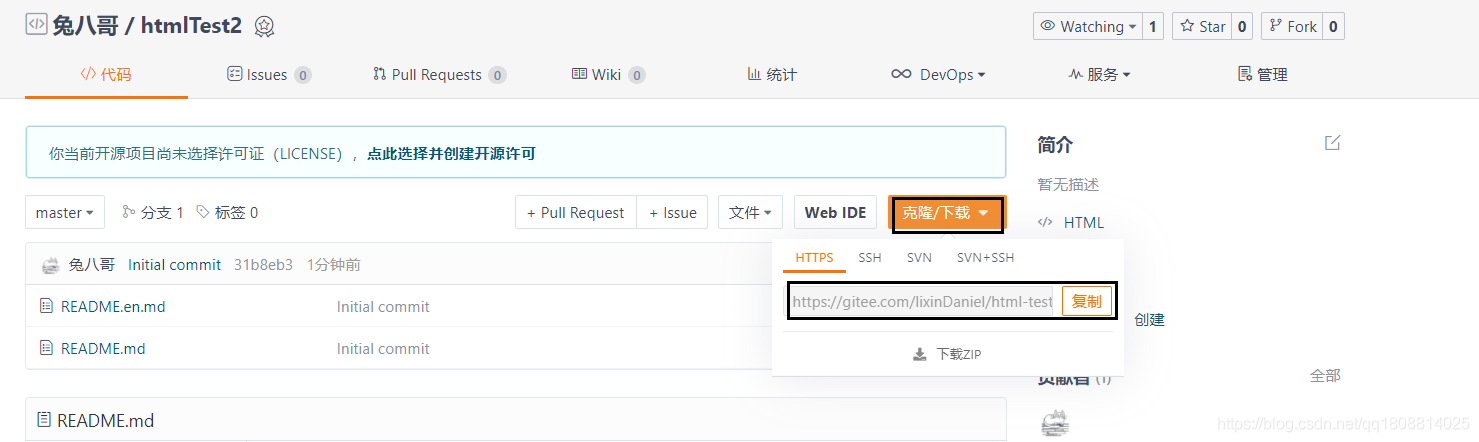1479x442 pixels.
Task: Switch to the 代码 tab
Action: click(x=106, y=74)
